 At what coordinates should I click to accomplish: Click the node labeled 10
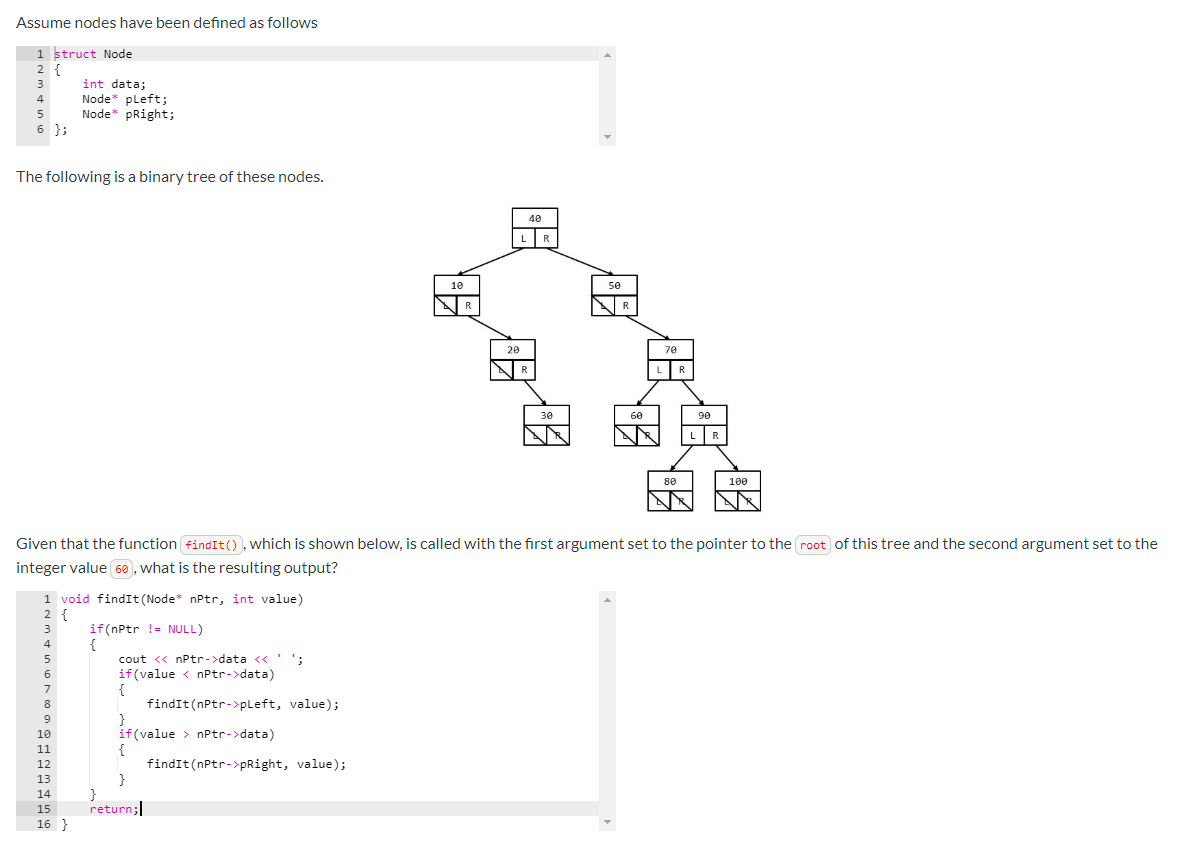[x=458, y=285]
